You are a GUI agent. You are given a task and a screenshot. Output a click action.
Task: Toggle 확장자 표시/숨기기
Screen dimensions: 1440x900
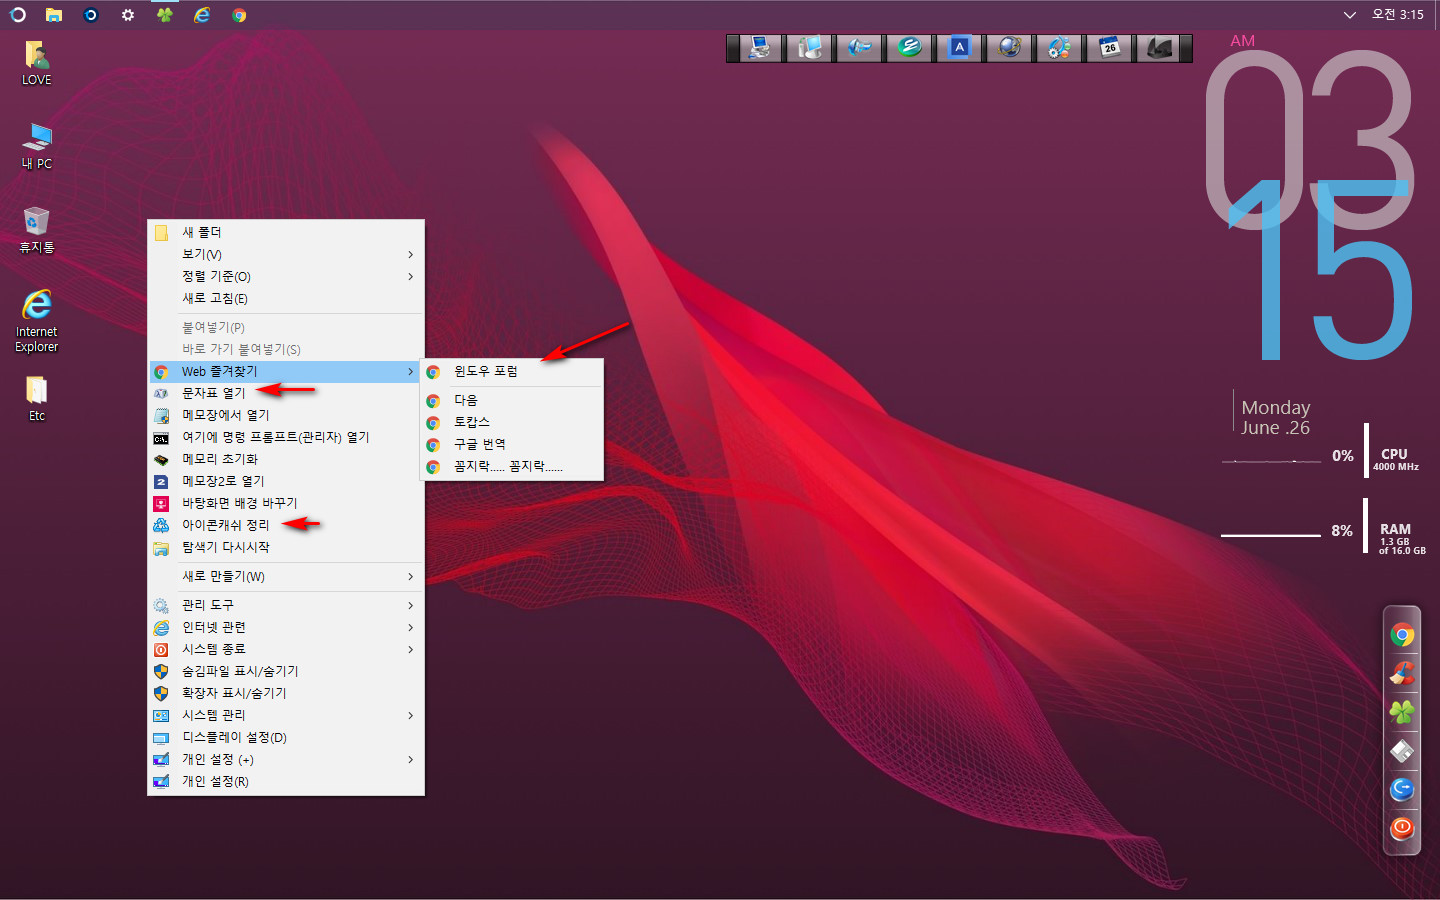286,693
